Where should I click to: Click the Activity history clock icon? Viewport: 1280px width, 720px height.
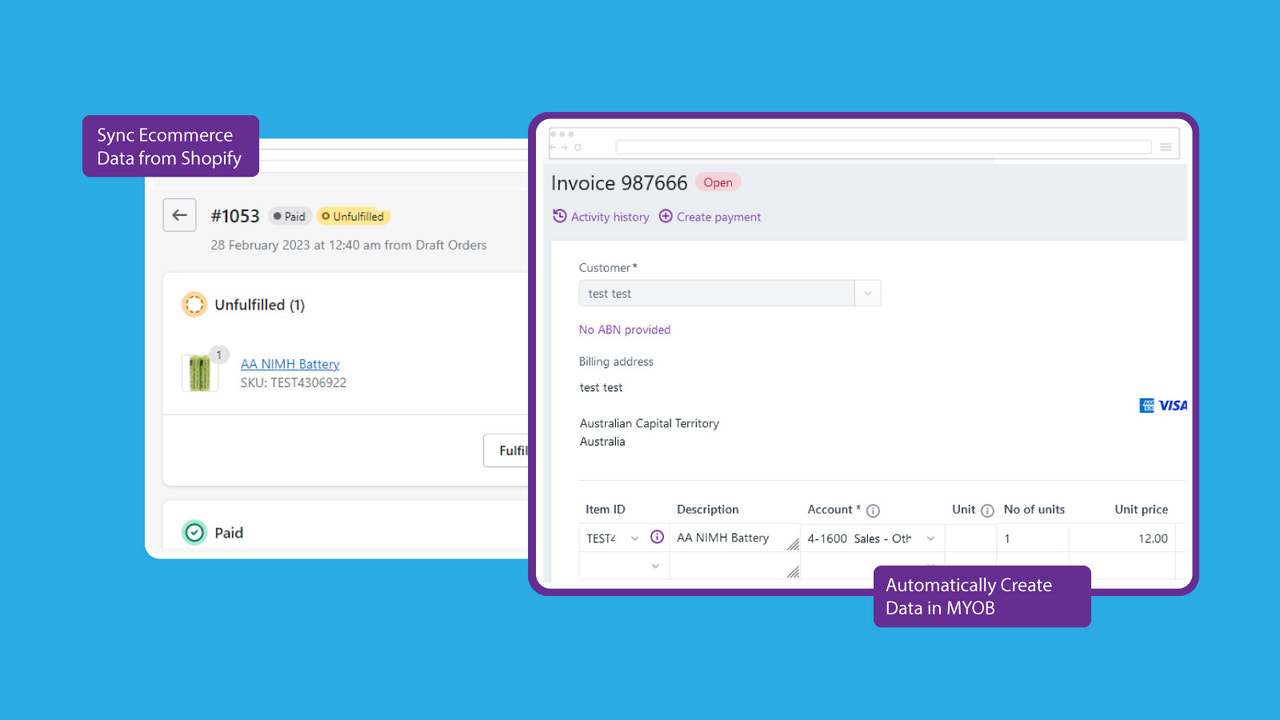point(560,216)
